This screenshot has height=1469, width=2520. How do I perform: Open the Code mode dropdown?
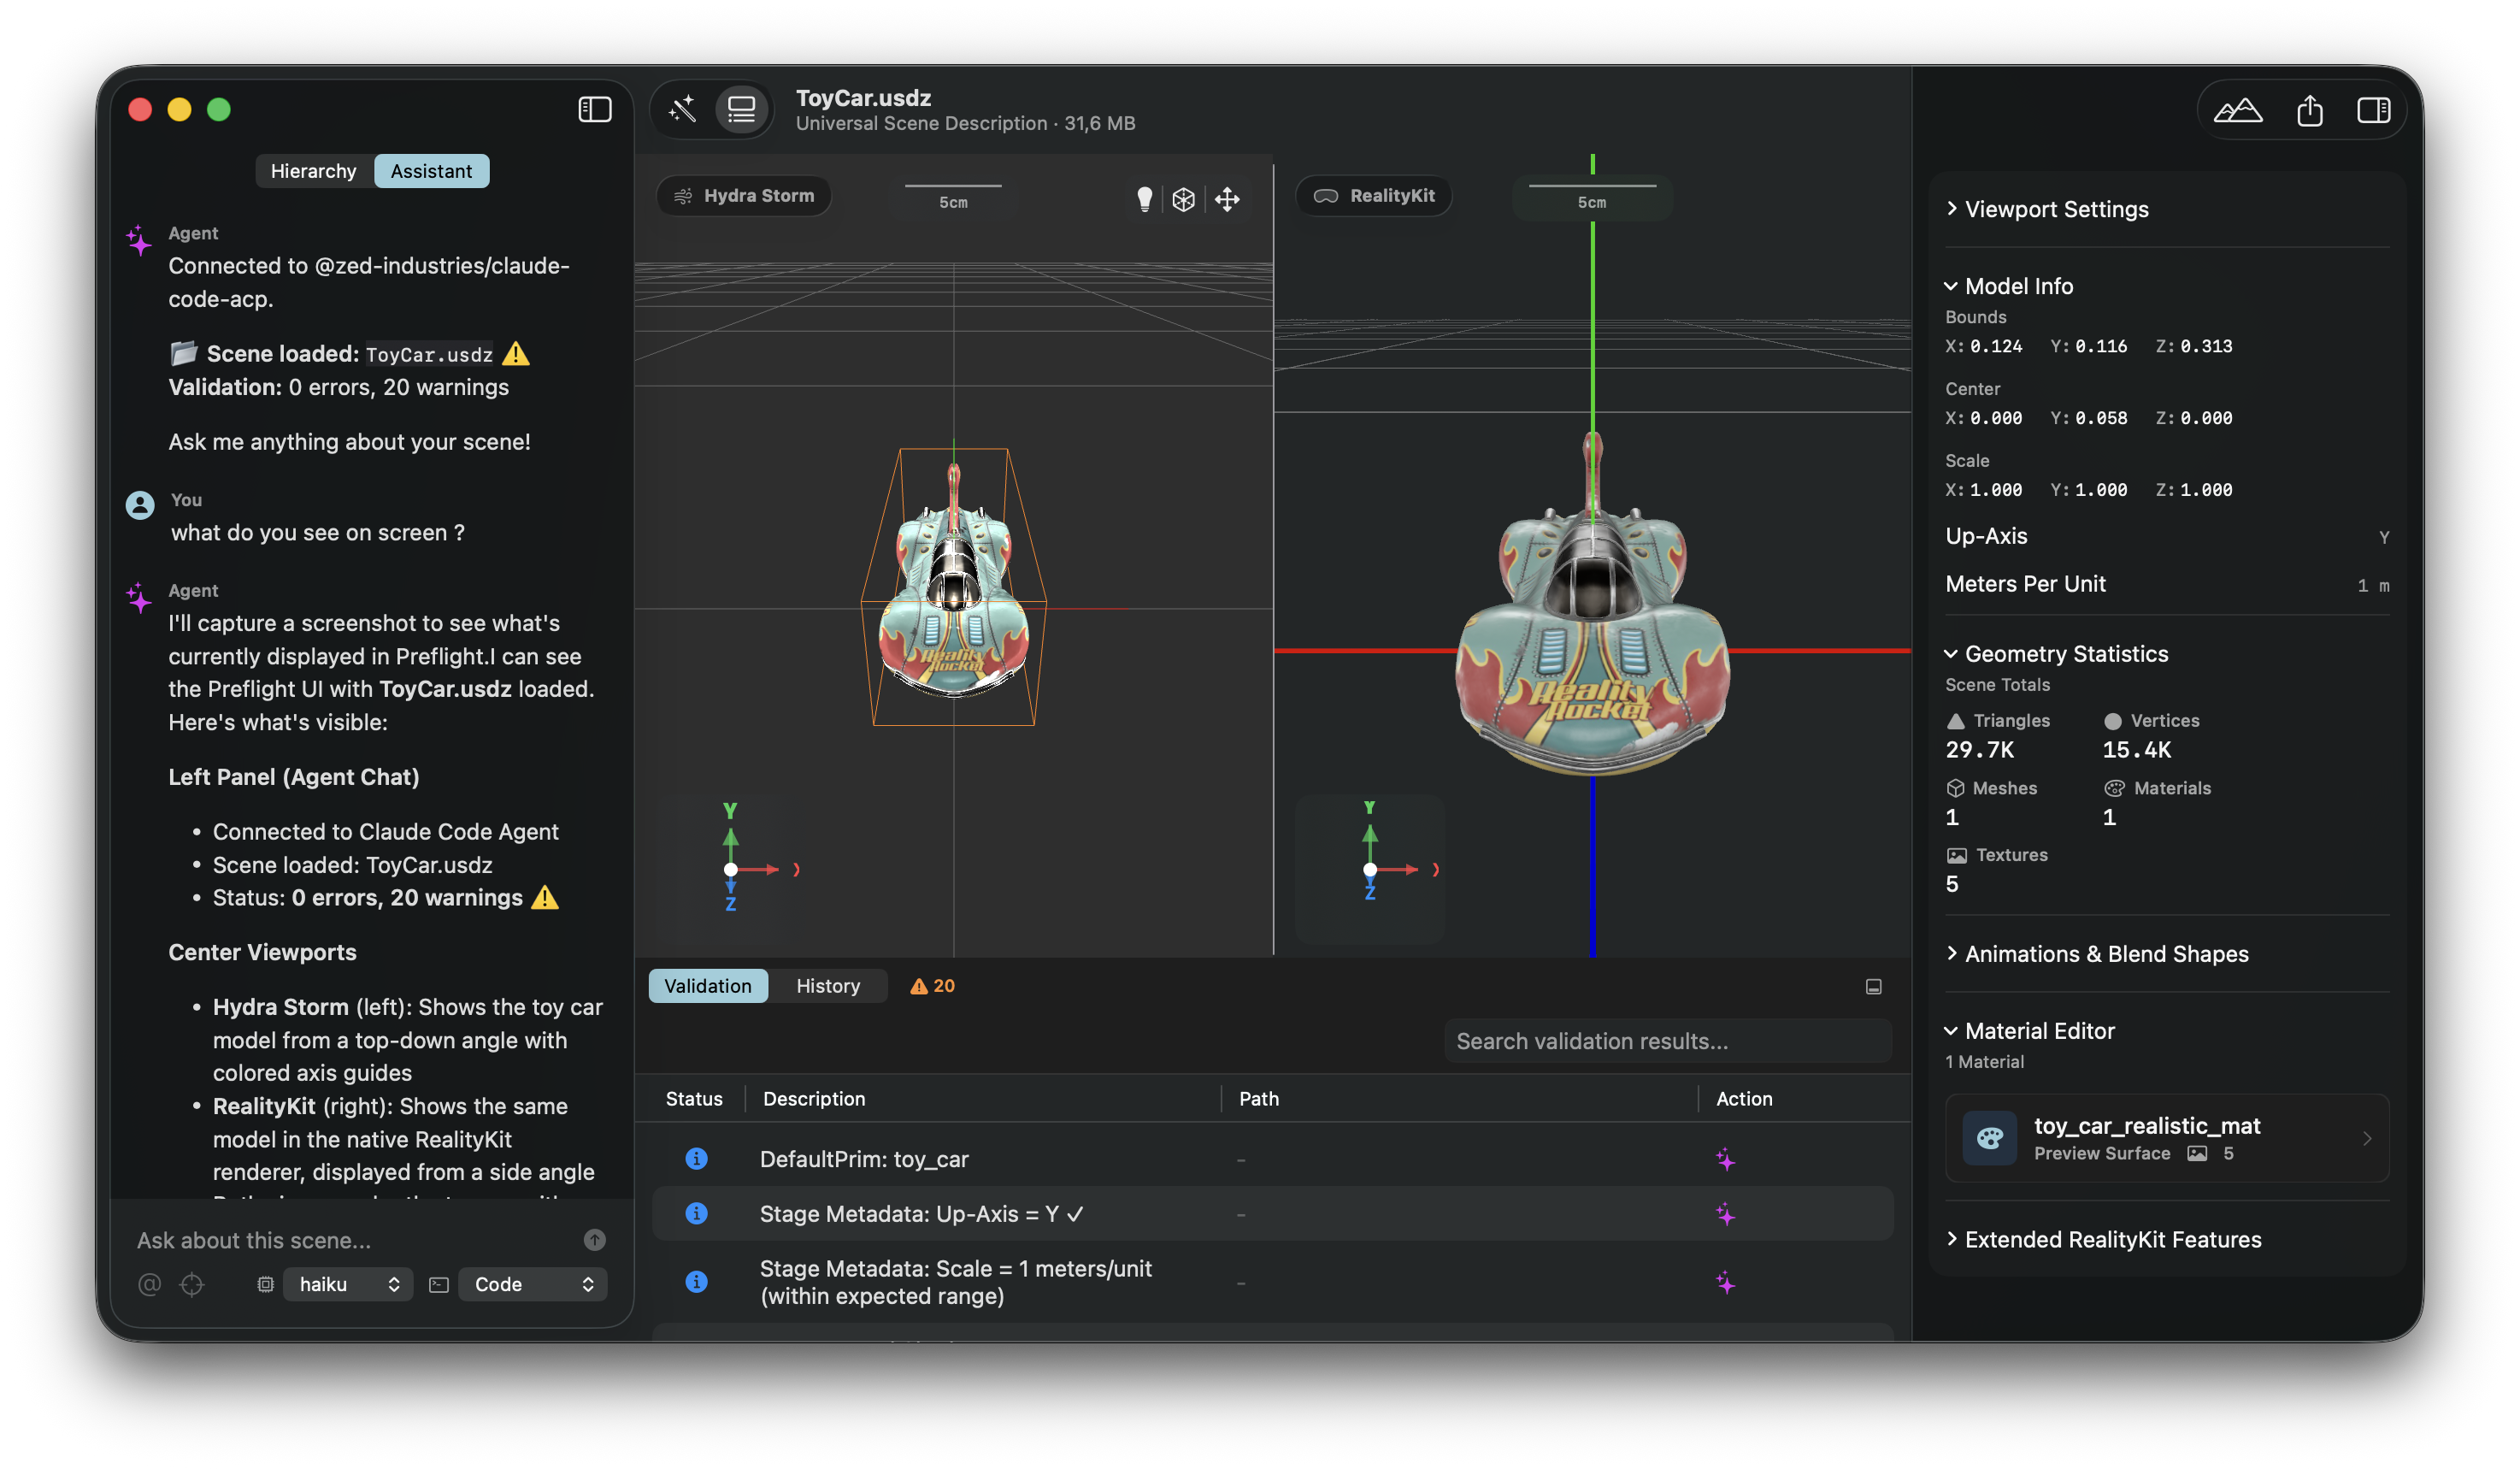click(x=532, y=1284)
